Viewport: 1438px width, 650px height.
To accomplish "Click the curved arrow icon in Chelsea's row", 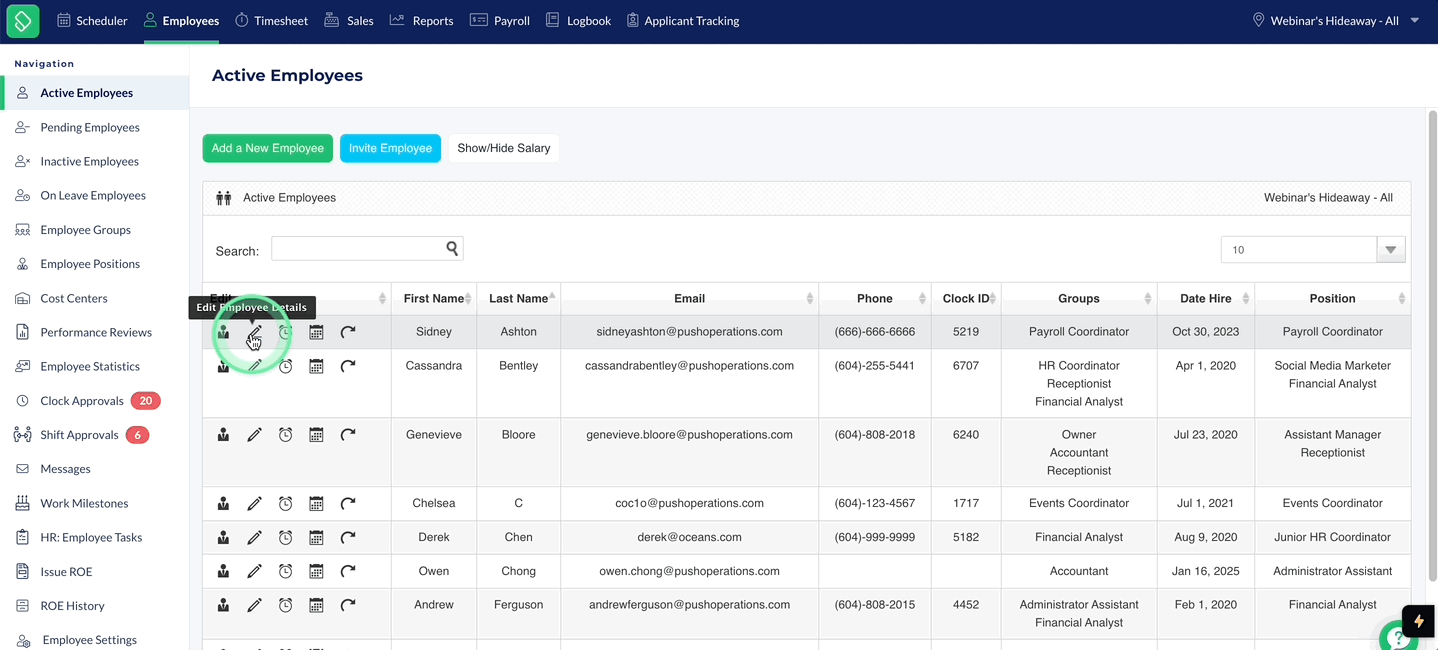I will coord(348,503).
